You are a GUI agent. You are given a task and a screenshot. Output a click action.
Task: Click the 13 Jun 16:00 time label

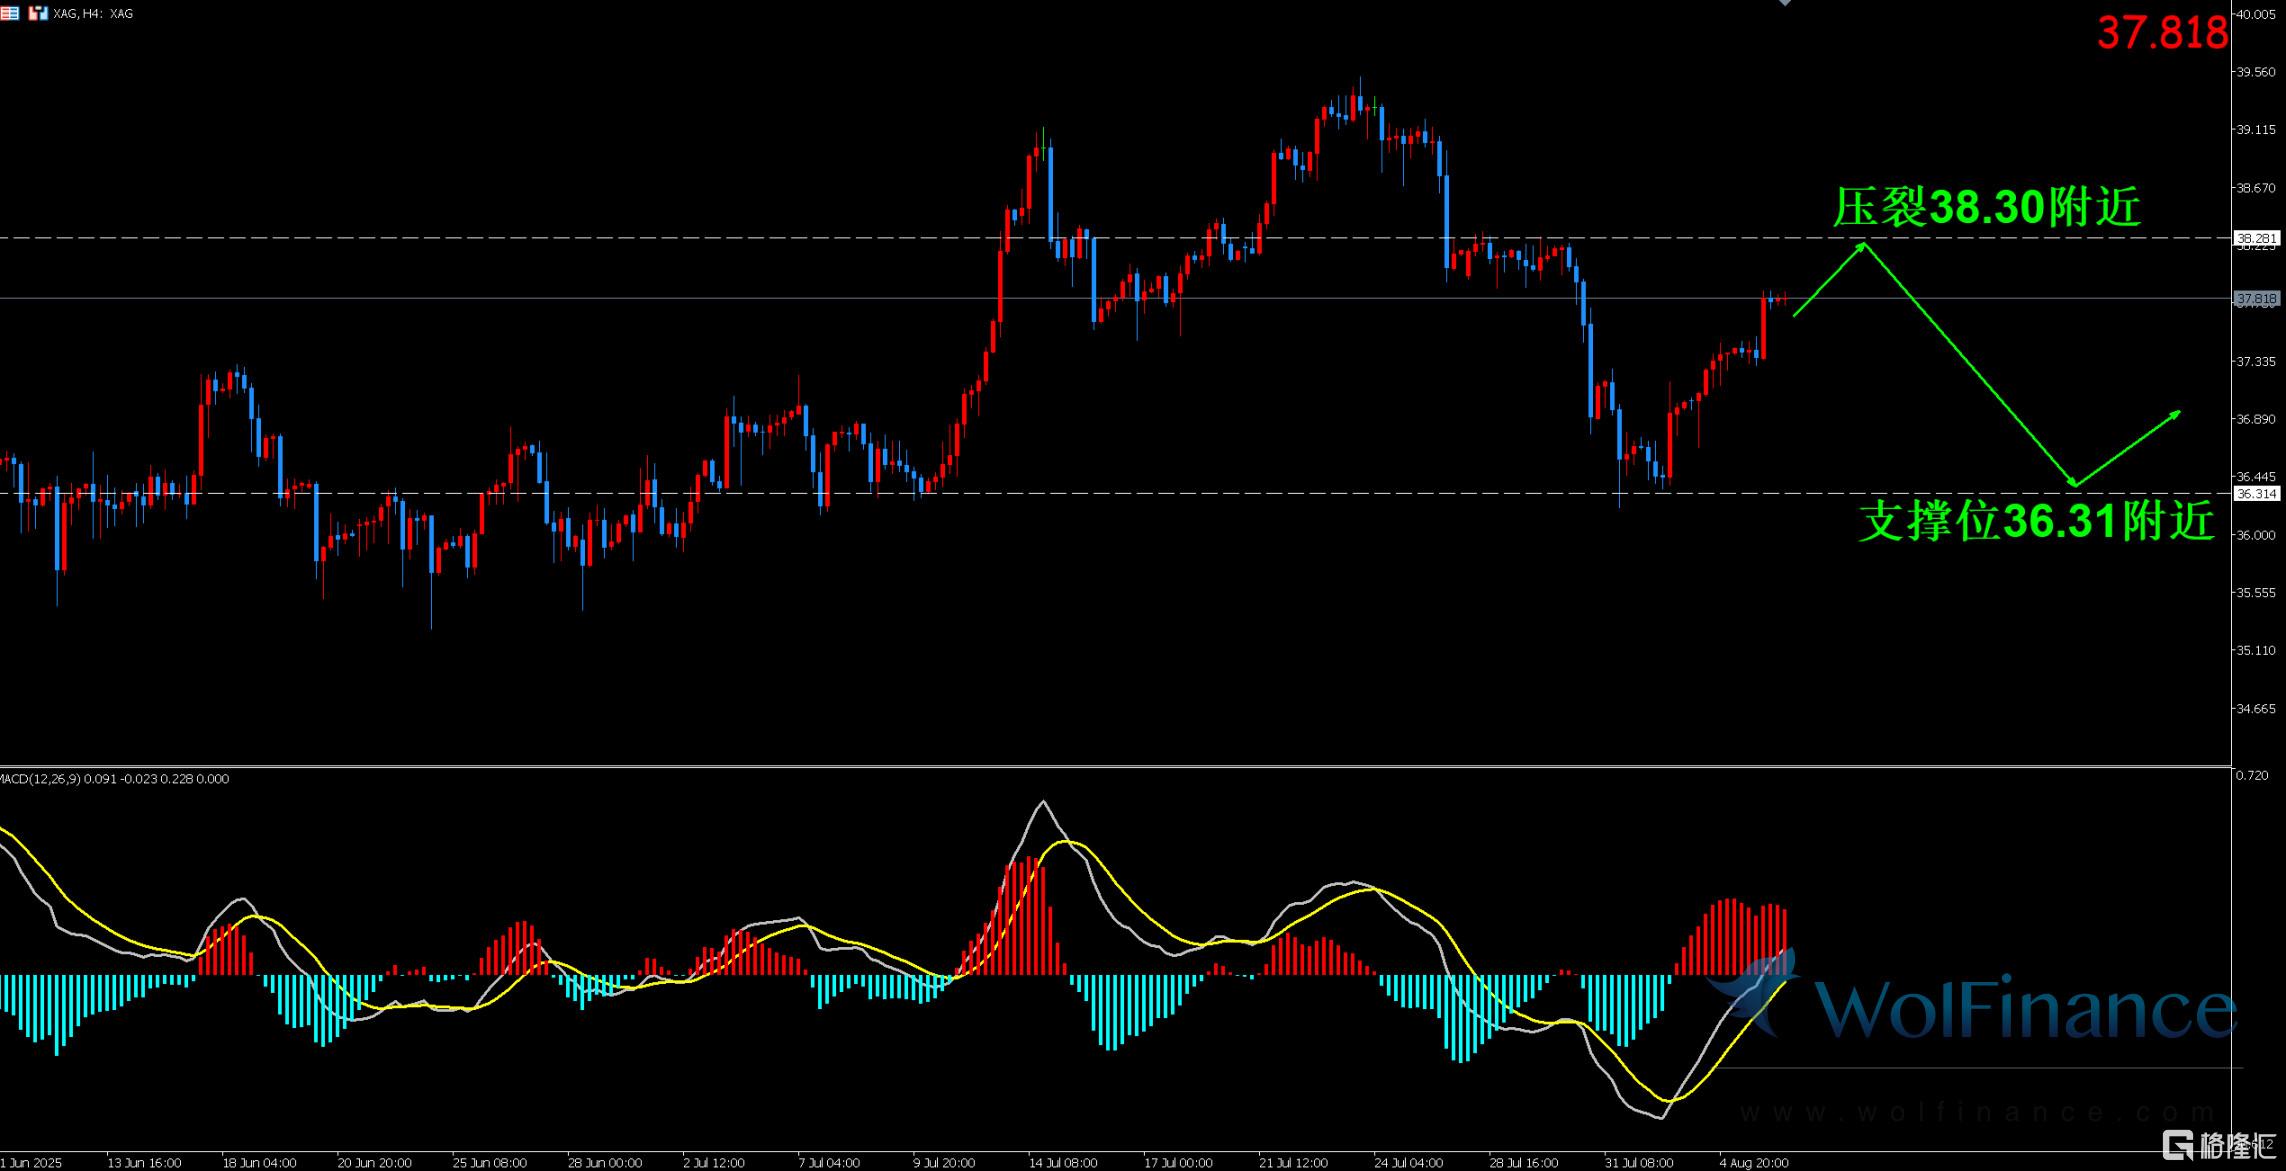tap(144, 1163)
